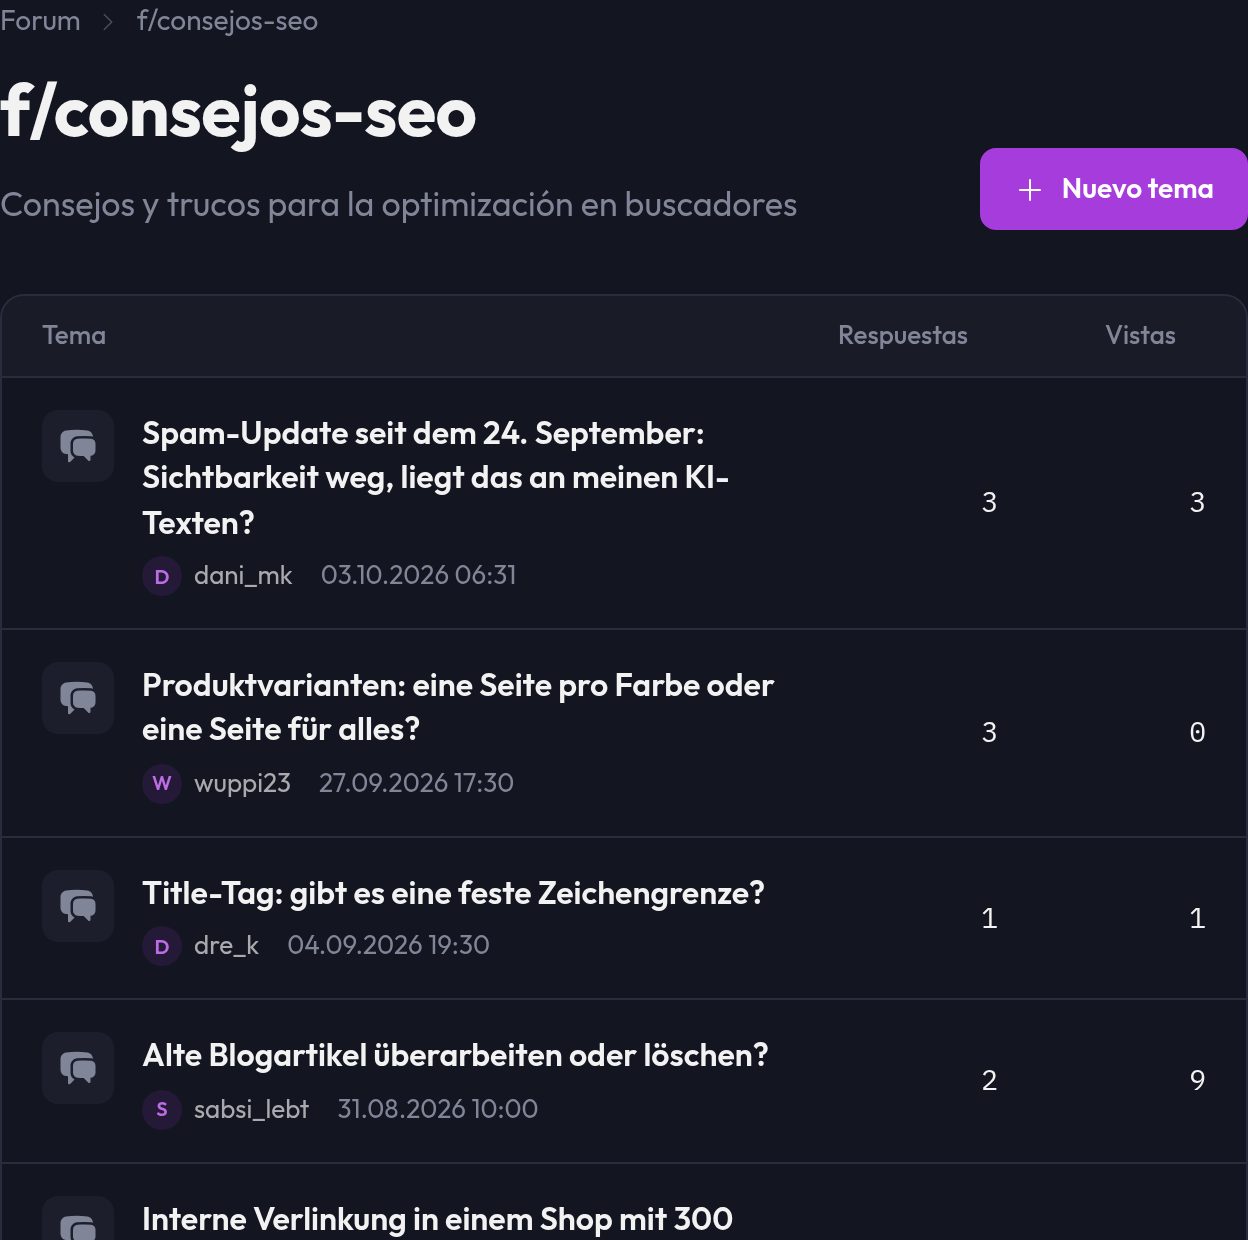
Task: Click chat icon of Title-Tag thread
Action: point(78,906)
